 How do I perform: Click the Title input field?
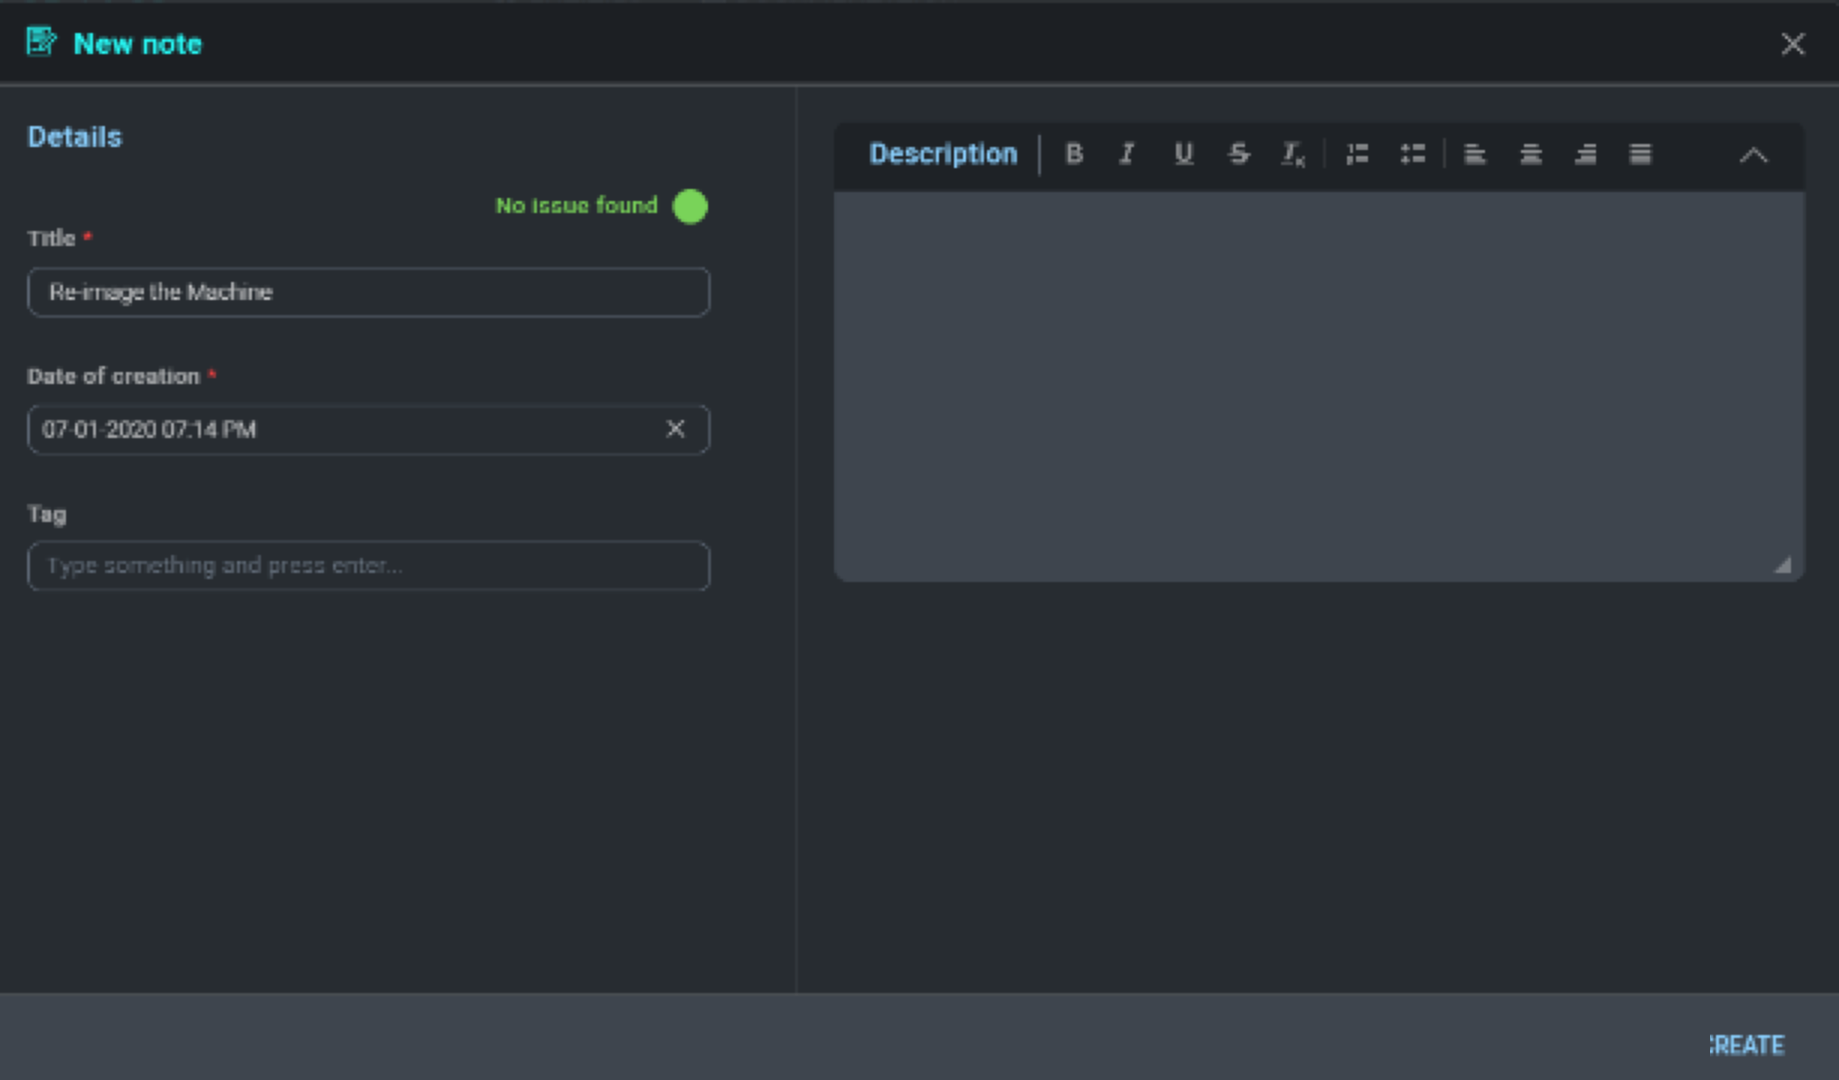pyautogui.click(x=368, y=292)
